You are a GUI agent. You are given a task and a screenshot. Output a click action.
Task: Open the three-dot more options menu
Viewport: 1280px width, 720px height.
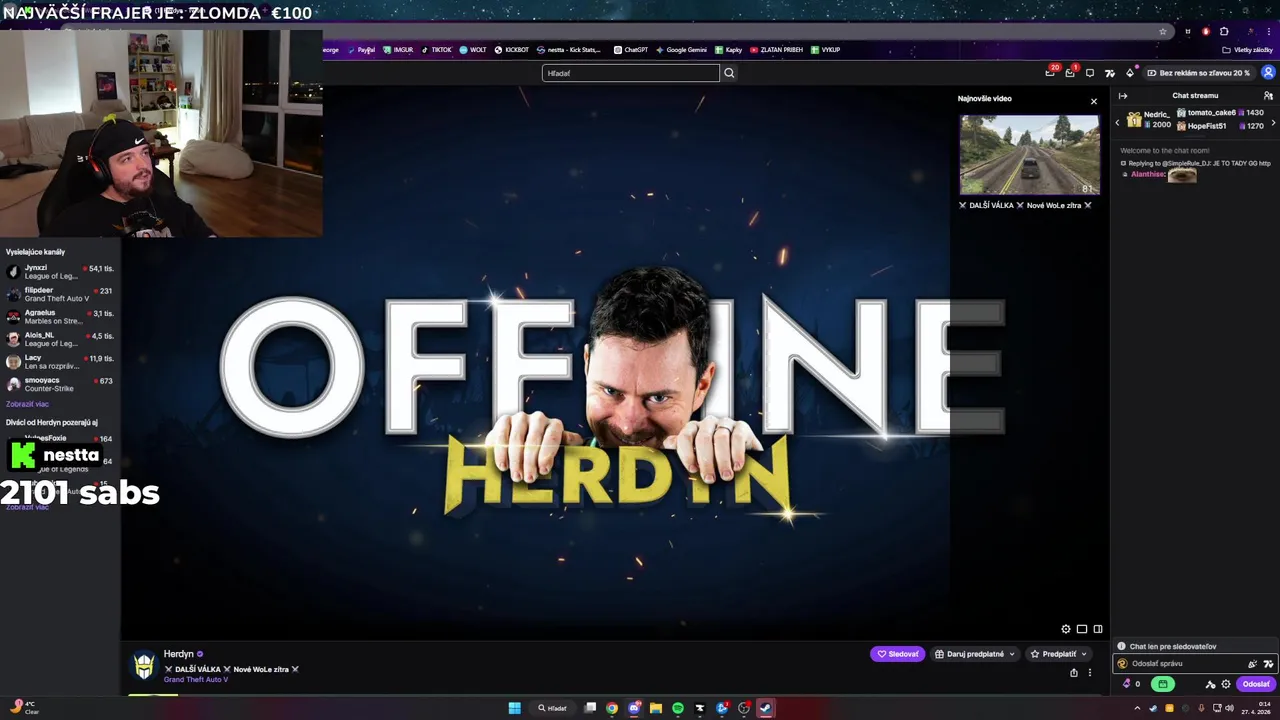click(1090, 673)
